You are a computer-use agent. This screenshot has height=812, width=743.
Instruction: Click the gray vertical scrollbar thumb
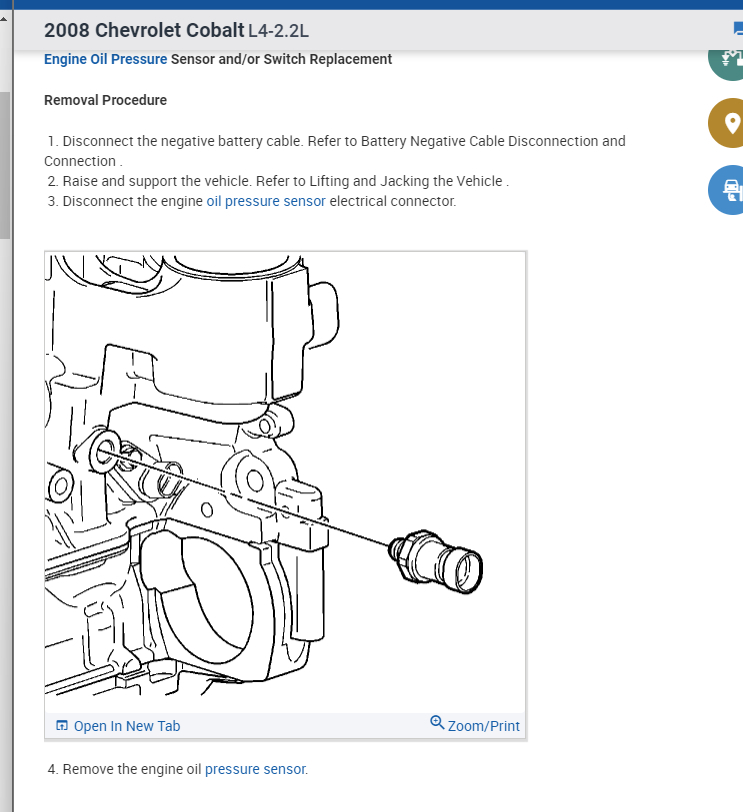(5, 165)
